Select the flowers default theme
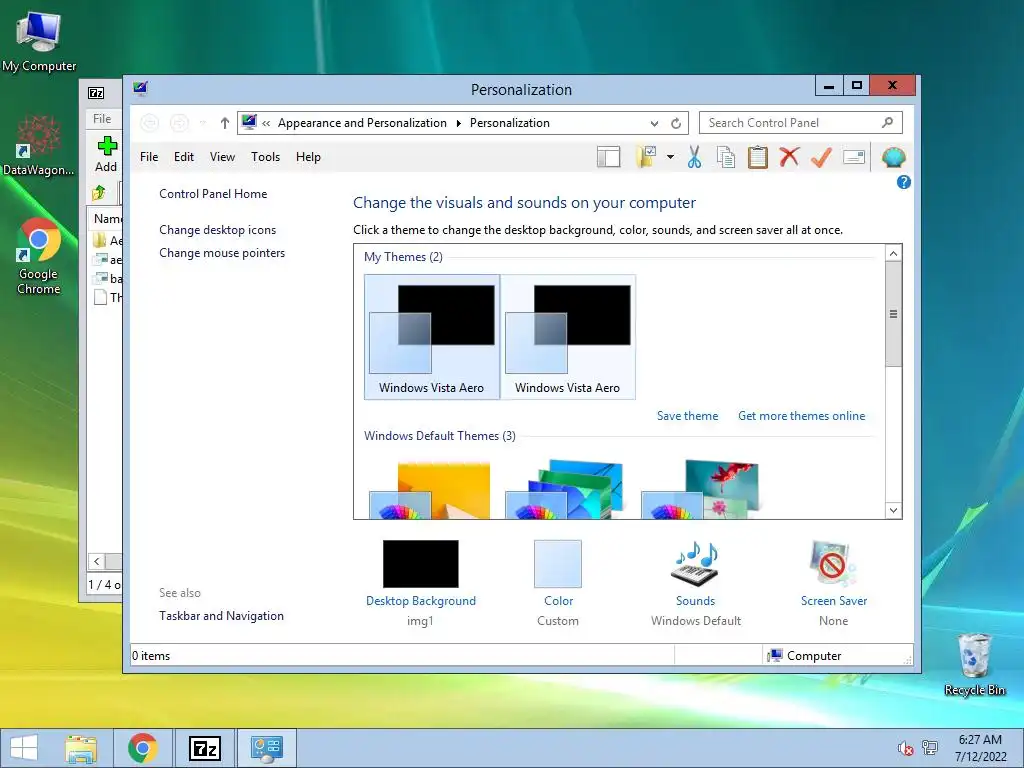This screenshot has width=1024, height=768. pyautogui.click(x=701, y=489)
